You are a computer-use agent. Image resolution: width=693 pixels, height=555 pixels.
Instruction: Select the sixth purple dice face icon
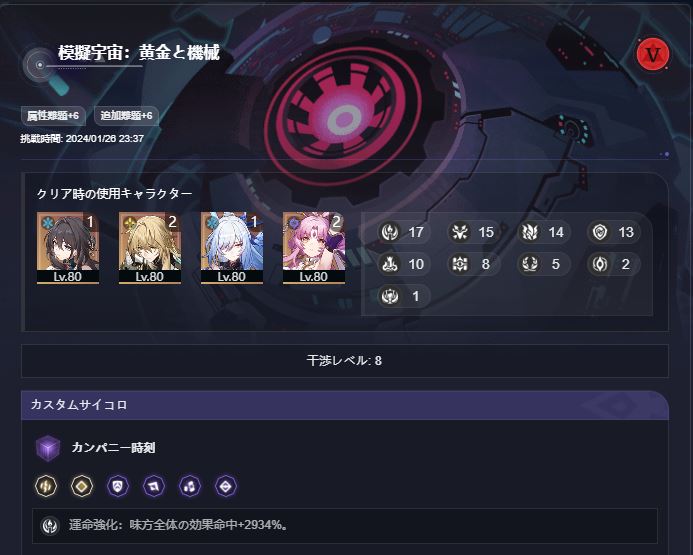click(226, 486)
